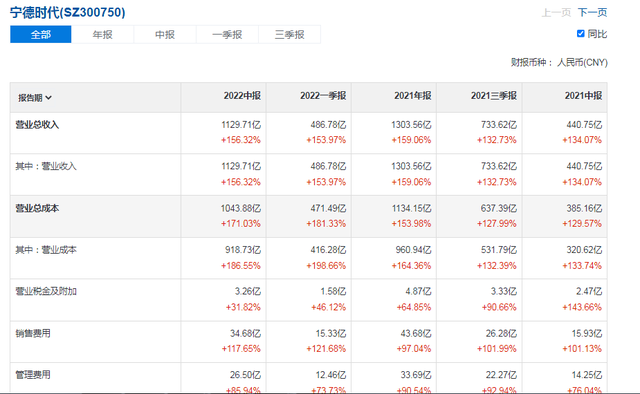Select the 全部 tab
Image resolution: width=640 pixels, height=394 pixels.
(41, 34)
